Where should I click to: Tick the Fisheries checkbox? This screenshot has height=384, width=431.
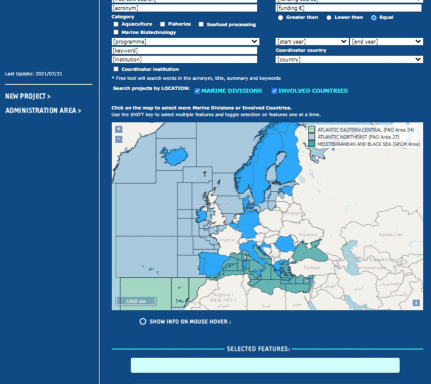pos(162,24)
